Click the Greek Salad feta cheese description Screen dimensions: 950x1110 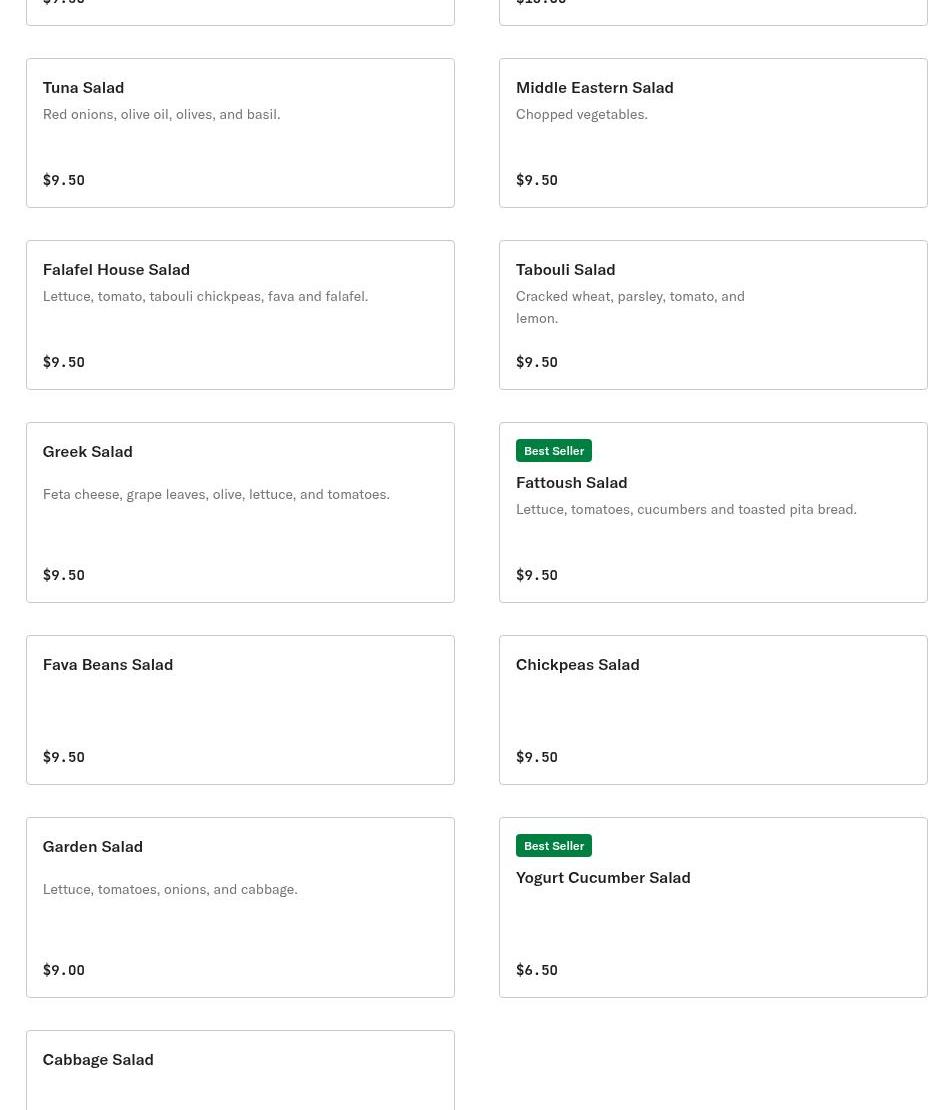click(x=216, y=494)
